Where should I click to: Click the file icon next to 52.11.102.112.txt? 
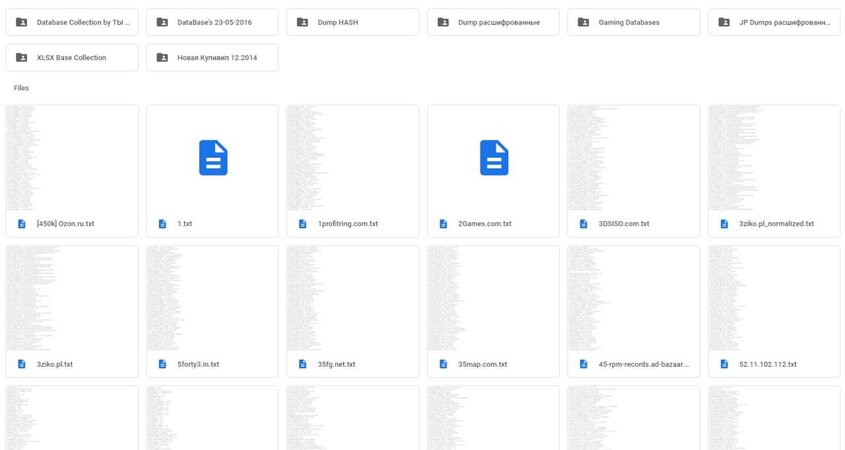point(724,364)
